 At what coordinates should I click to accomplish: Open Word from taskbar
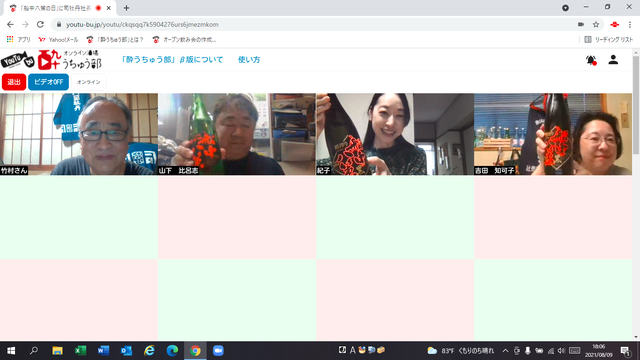(103, 351)
